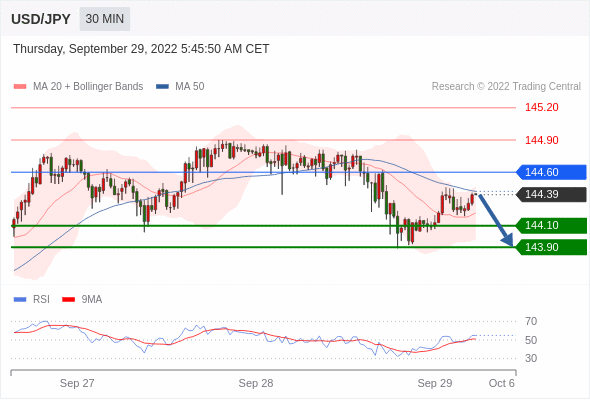Viewport: 590px width, 400px height.
Task: Click the MA 50 blue legend swatch
Action: click(x=162, y=87)
